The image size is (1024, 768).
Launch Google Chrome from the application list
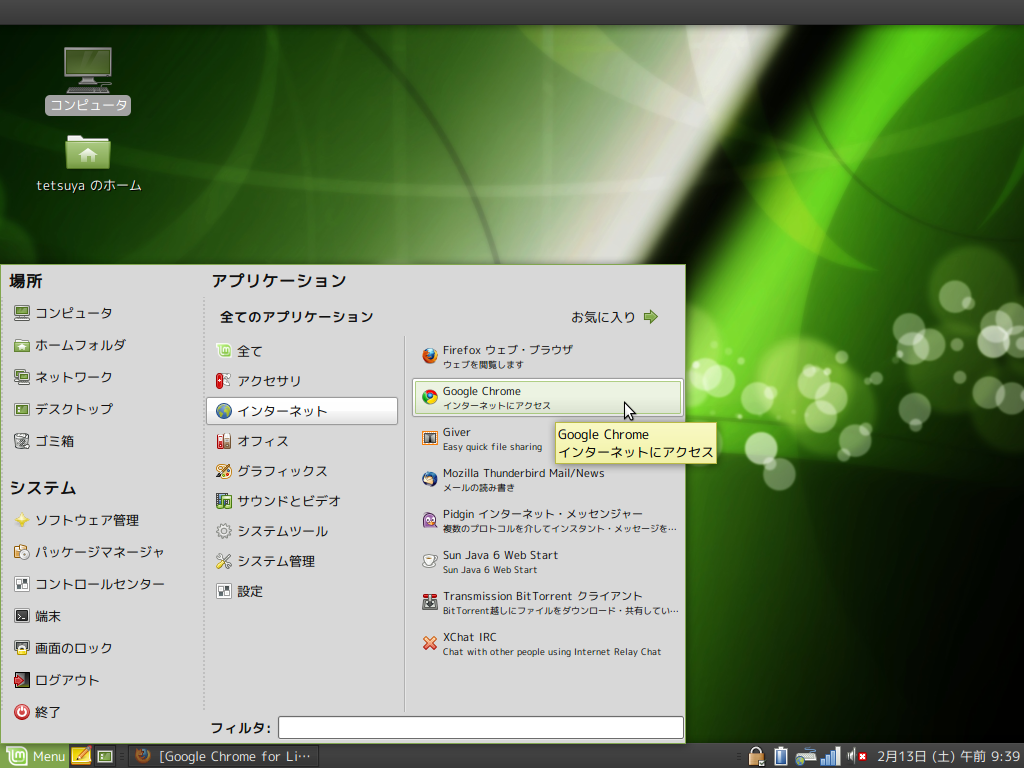tap(548, 397)
